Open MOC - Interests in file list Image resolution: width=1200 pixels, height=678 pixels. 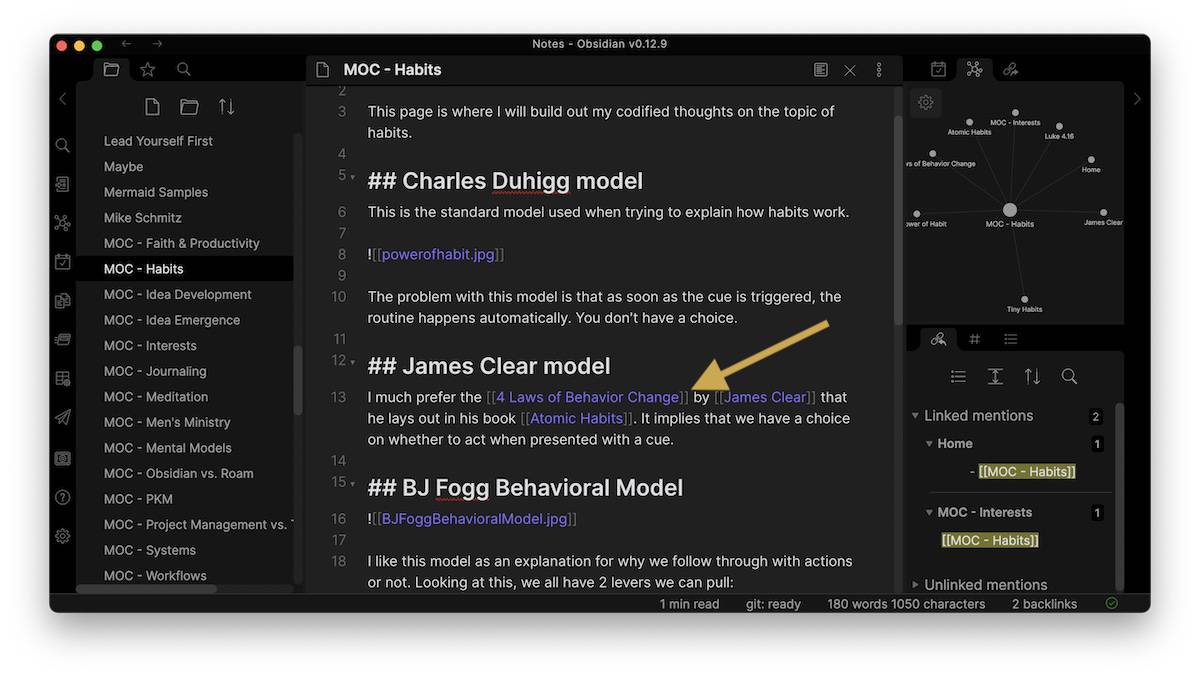tap(150, 346)
